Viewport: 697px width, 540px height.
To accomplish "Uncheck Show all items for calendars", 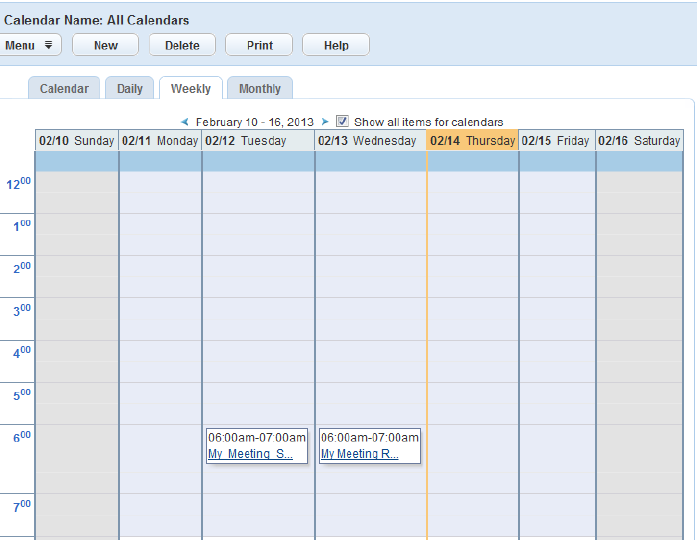I will coord(342,121).
